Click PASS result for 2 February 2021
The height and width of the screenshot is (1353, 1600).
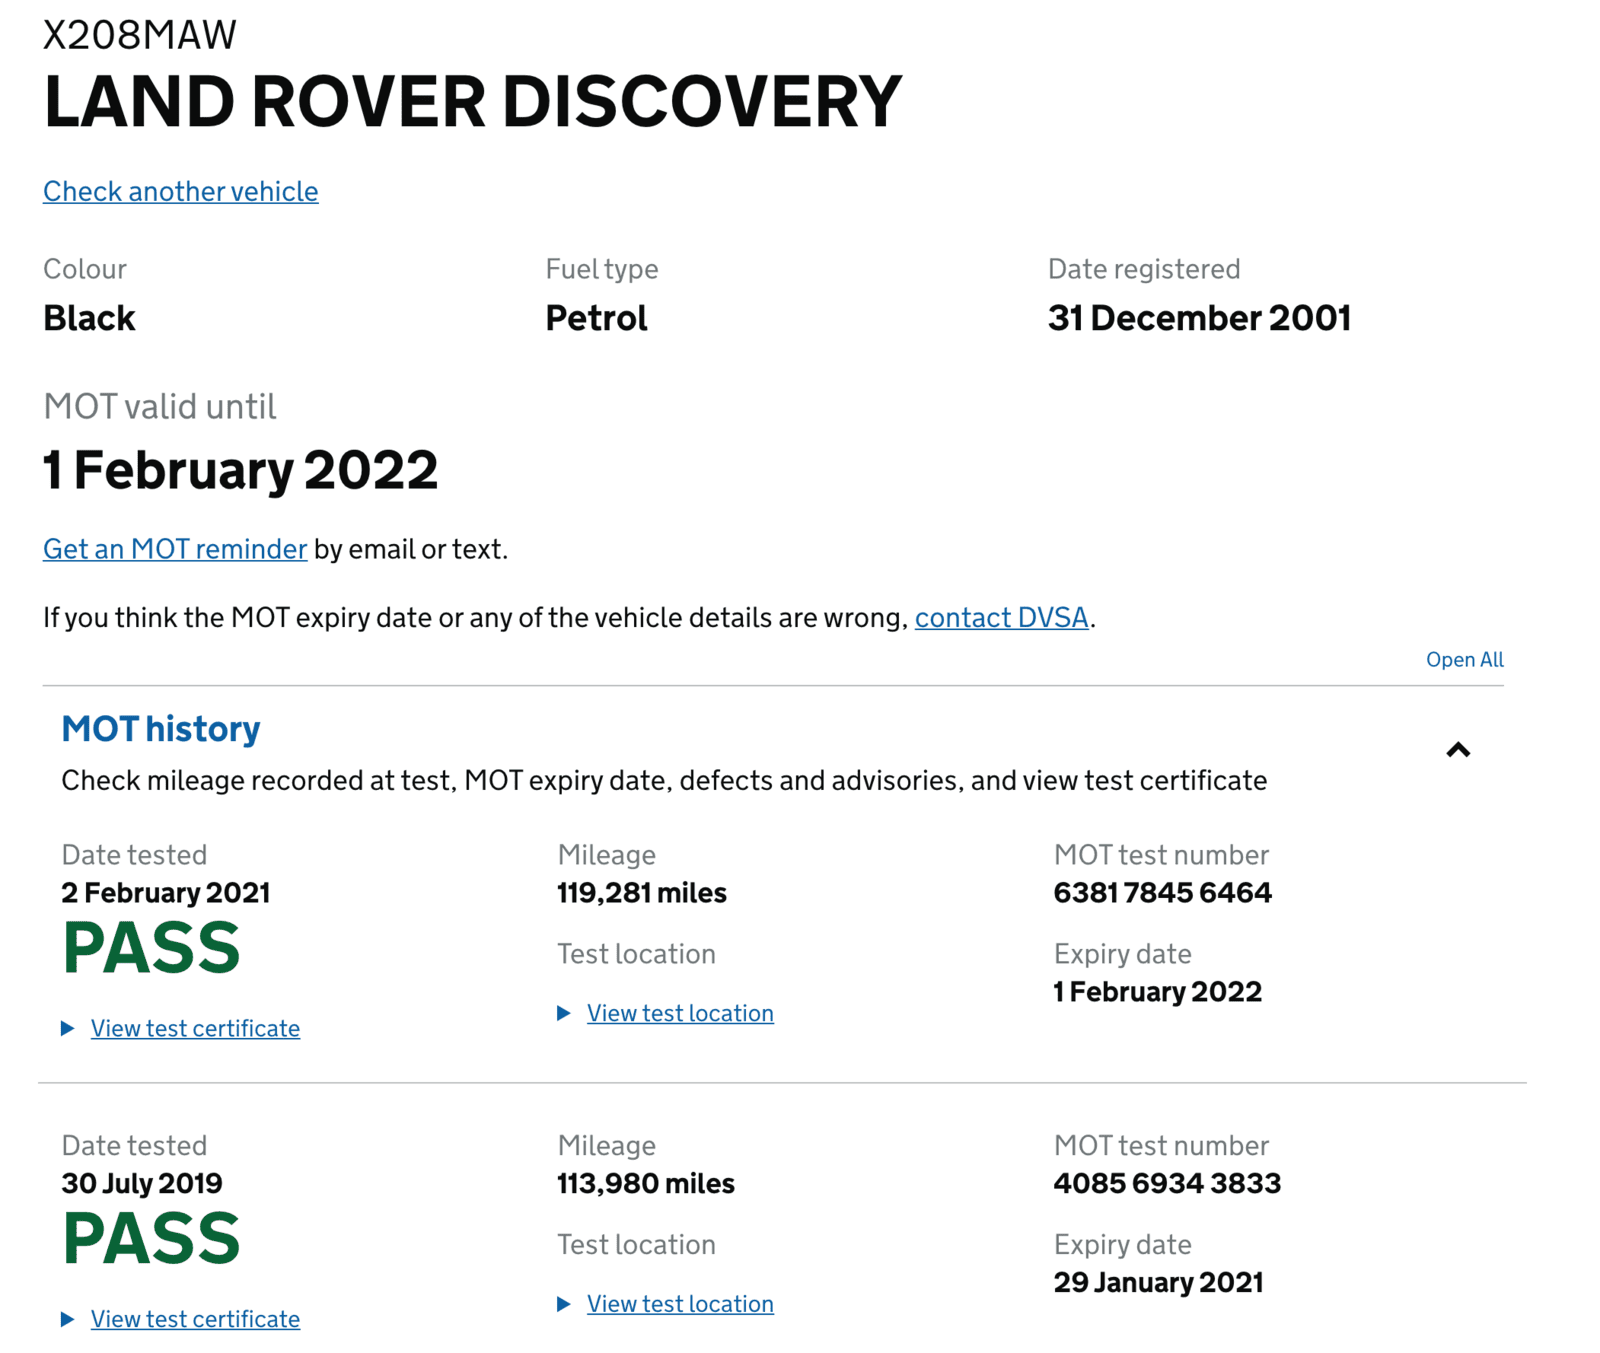[151, 948]
